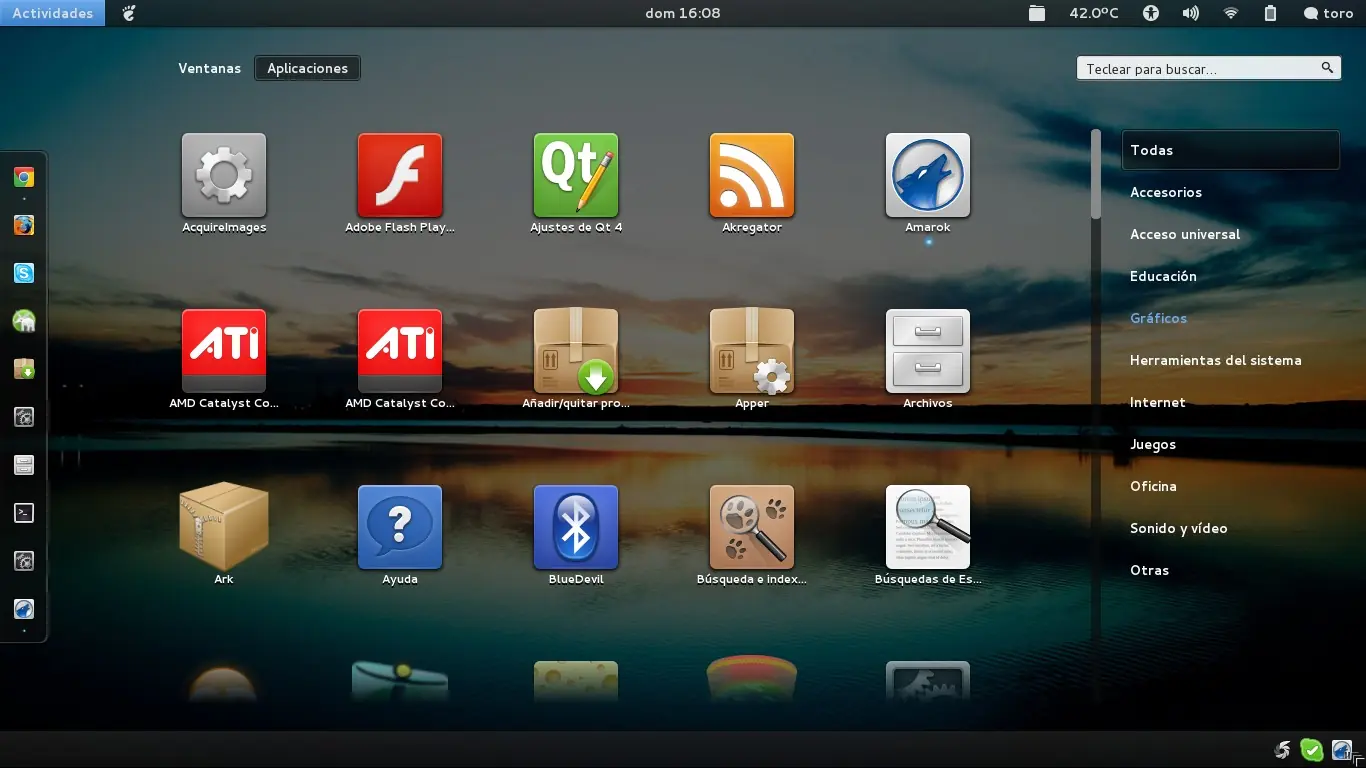
Task: Click the 42.0°C temperature indicator
Action: (1094, 13)
